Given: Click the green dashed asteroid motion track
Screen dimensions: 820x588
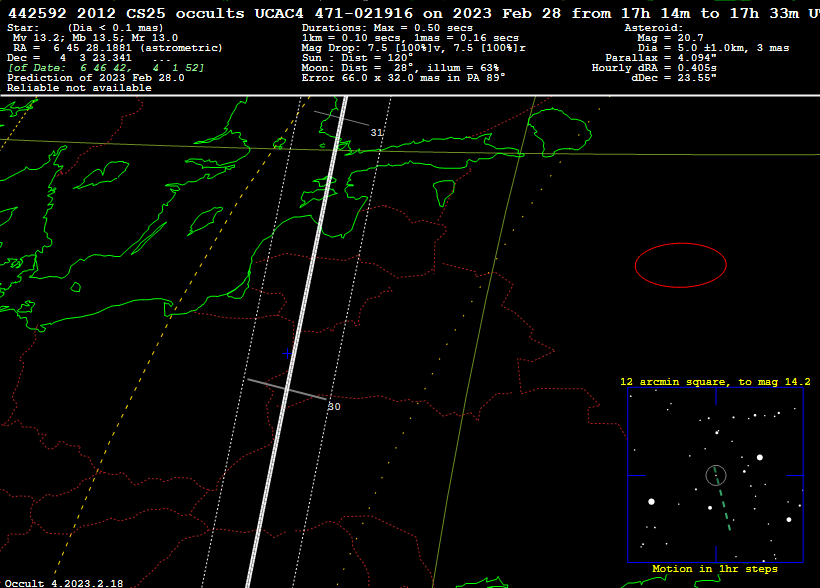Looking at the screenshot, I should (x=722, y=500).
